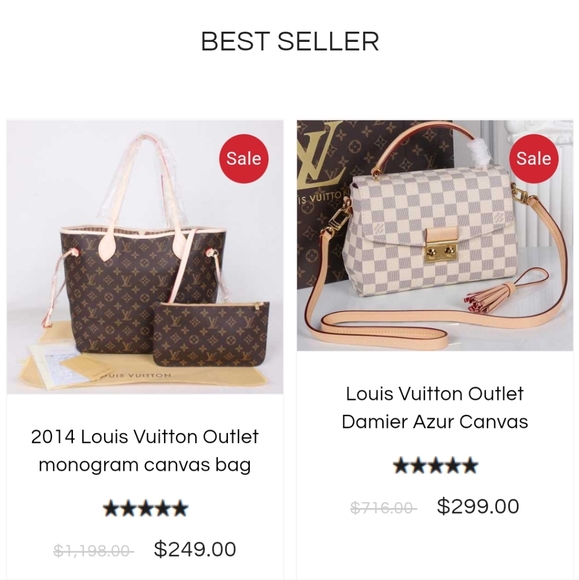Click the $249.00 sale price
Viewport: 579px width, 580px height.
[x=195, y=549]
